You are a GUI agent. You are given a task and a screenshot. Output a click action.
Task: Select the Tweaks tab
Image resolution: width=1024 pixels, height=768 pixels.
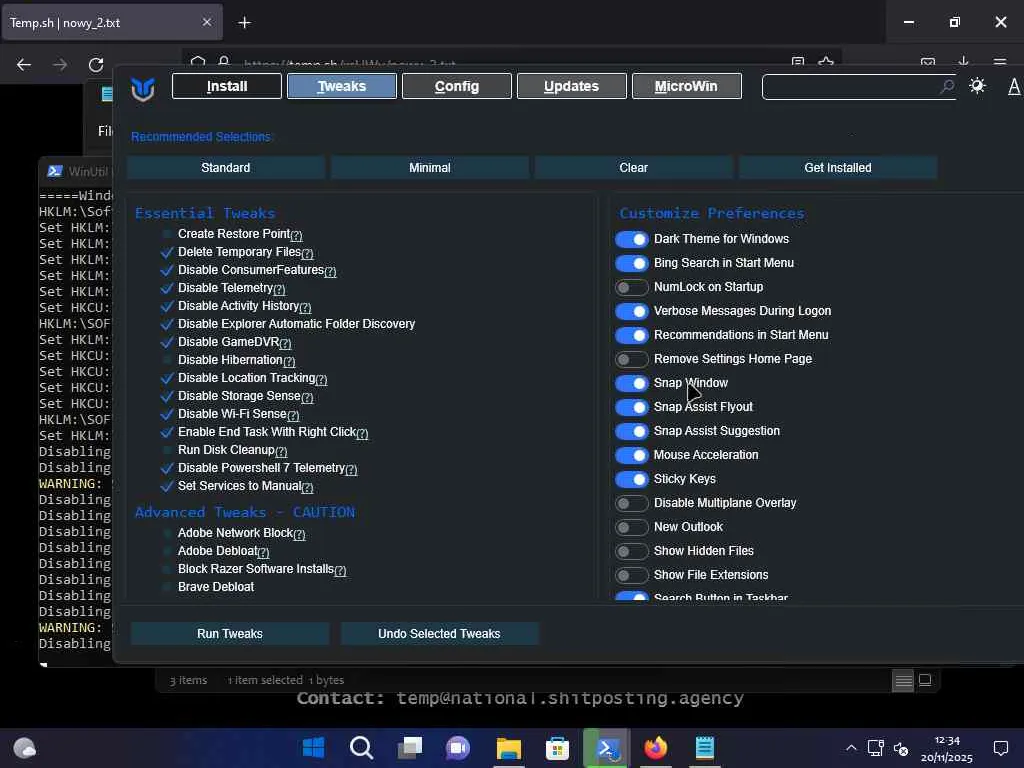(x=342, y=86)
